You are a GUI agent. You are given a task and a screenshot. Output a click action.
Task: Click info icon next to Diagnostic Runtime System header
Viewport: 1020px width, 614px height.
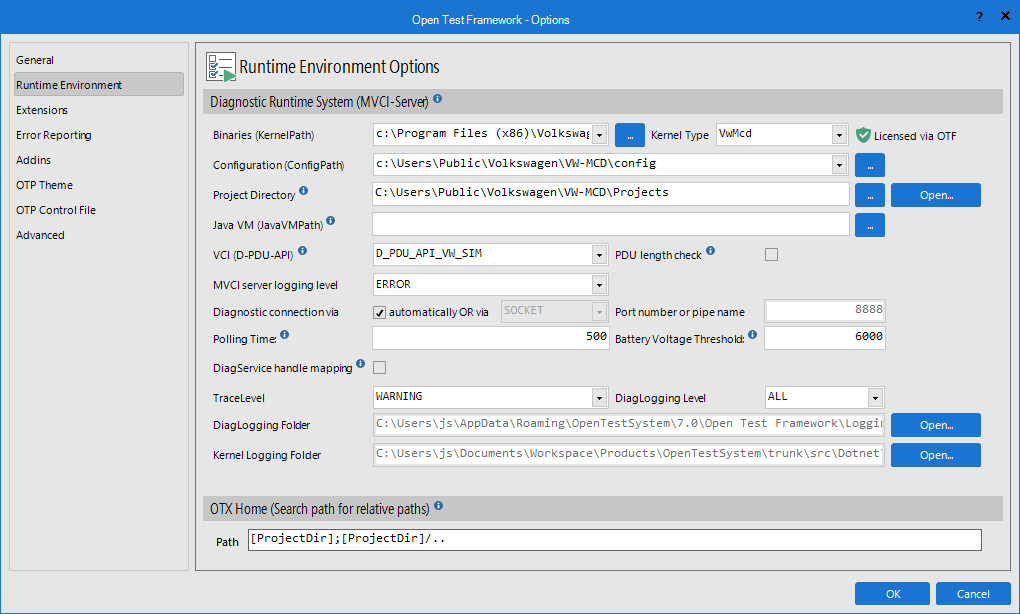[x=438, y=100]
